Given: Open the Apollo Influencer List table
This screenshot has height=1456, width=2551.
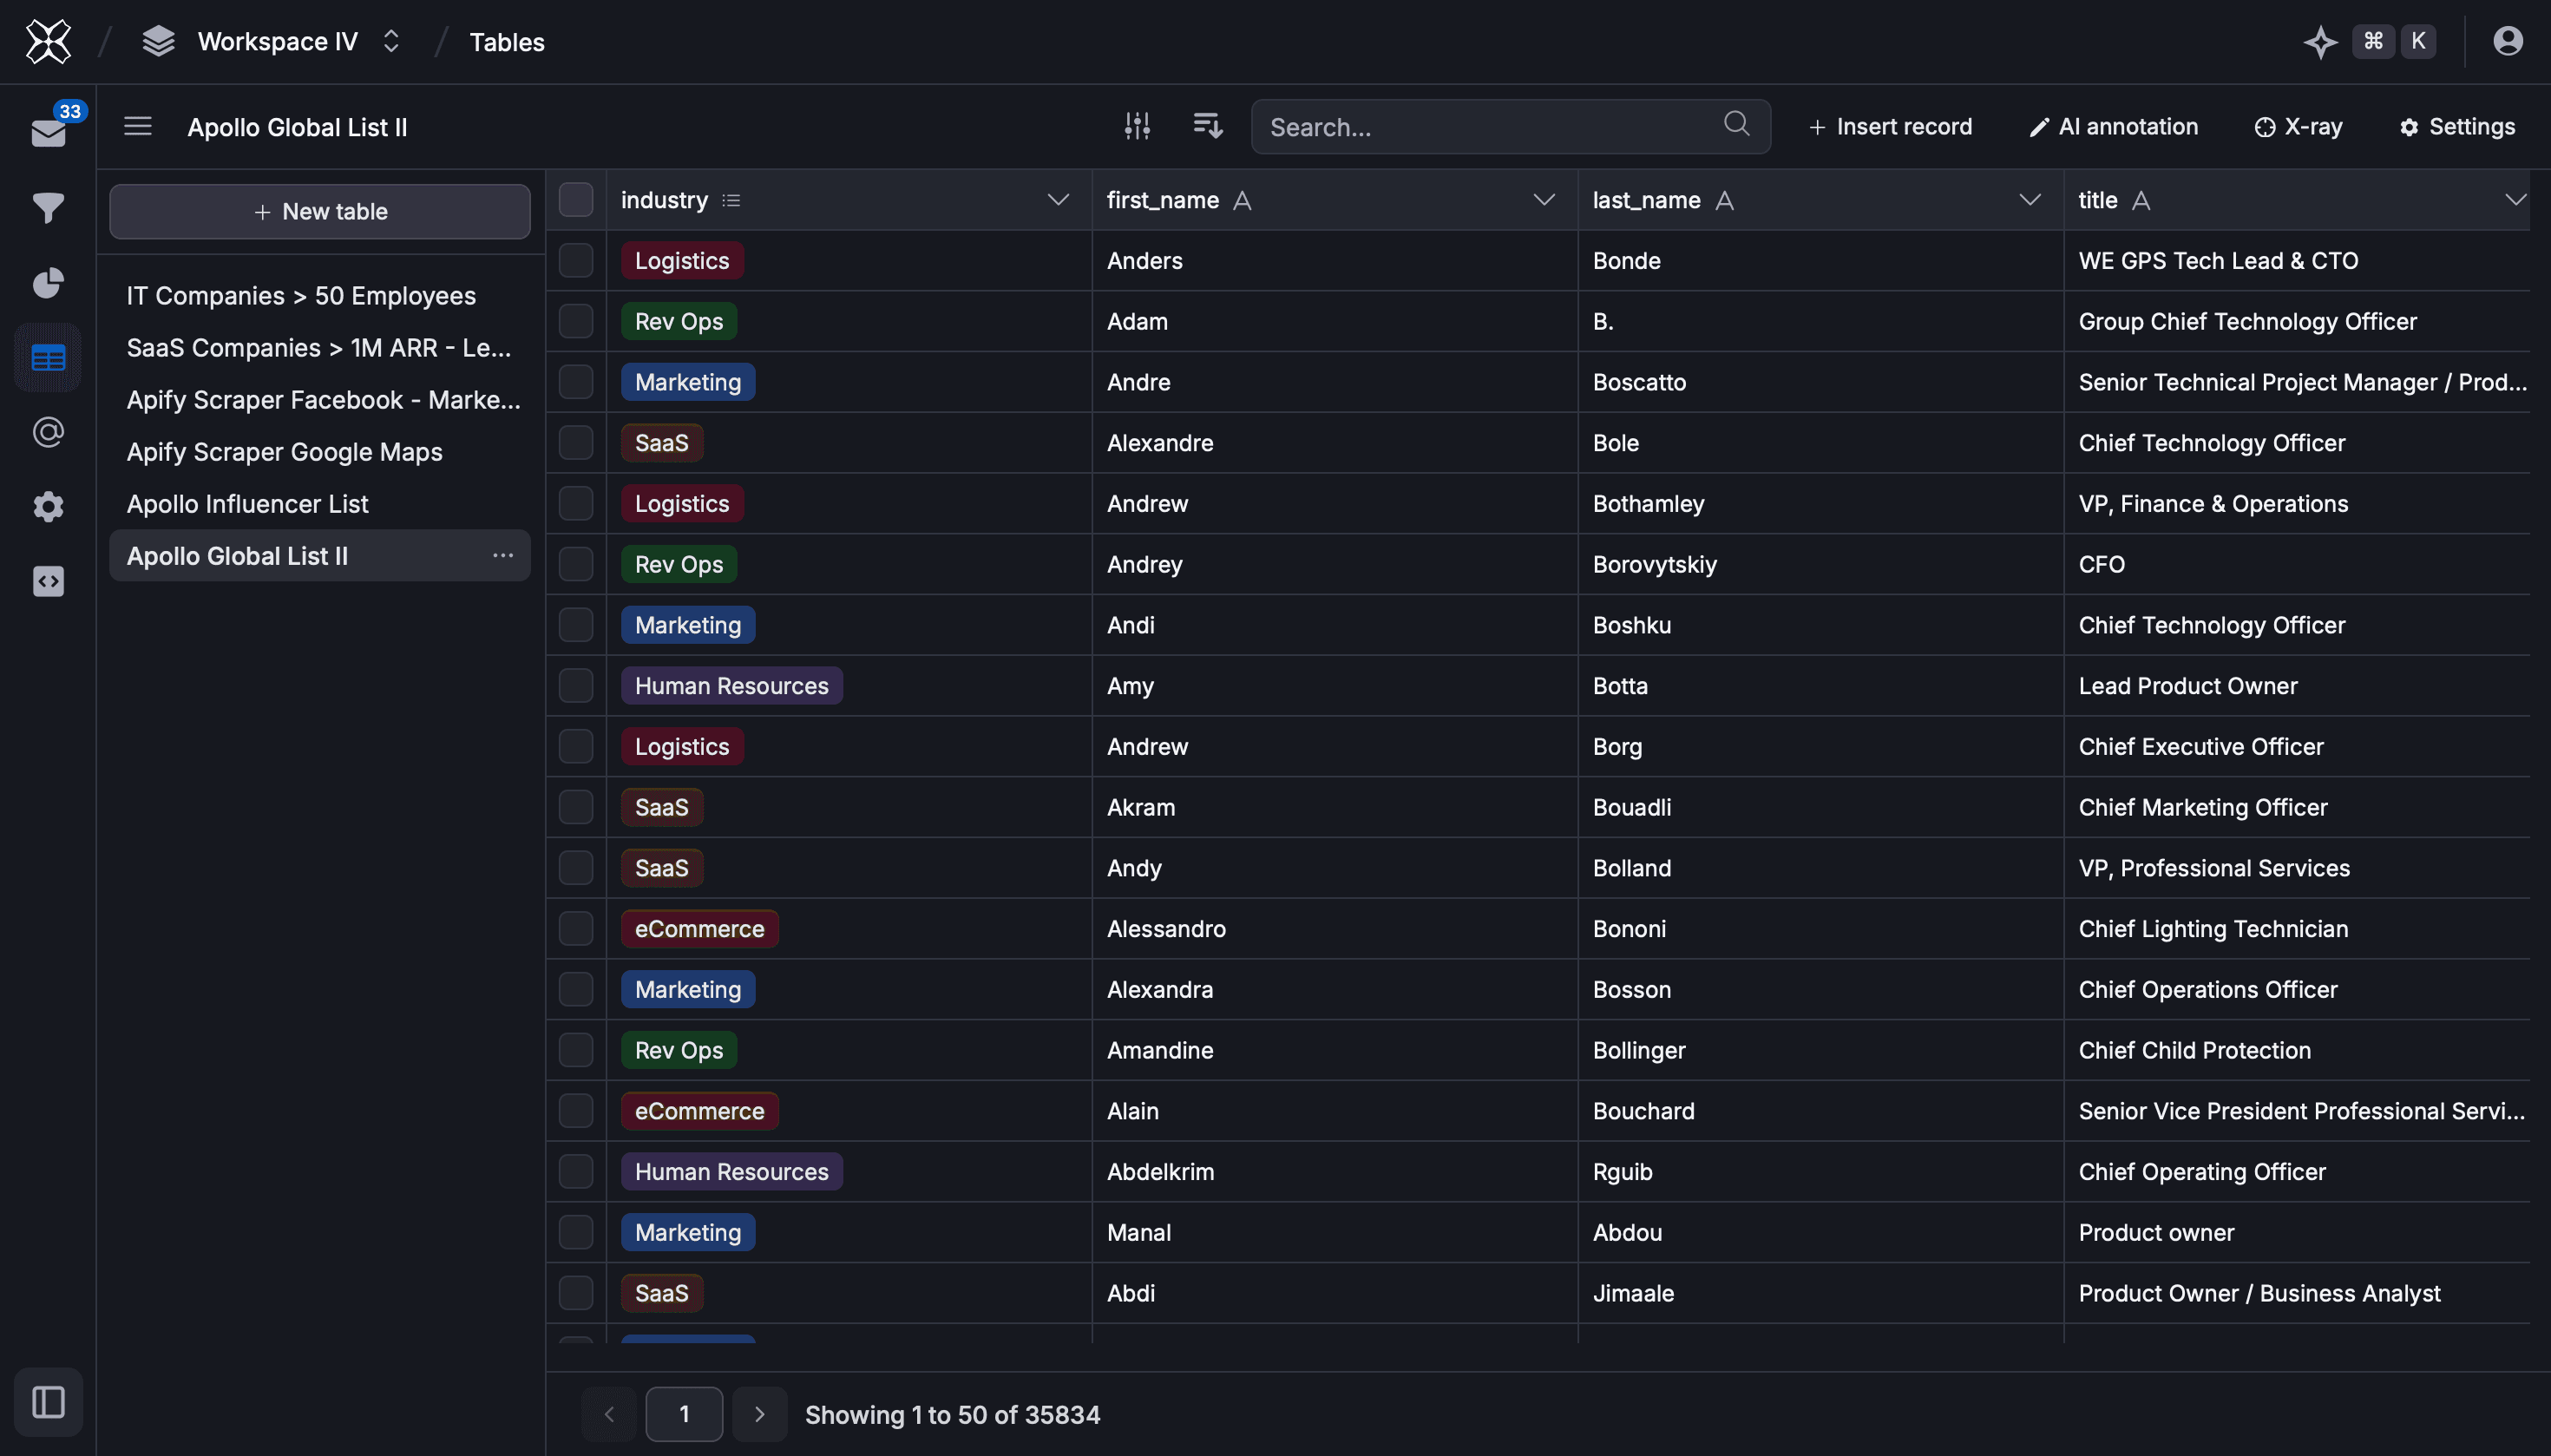Looking at the screenshot, I should pos(247,504).
